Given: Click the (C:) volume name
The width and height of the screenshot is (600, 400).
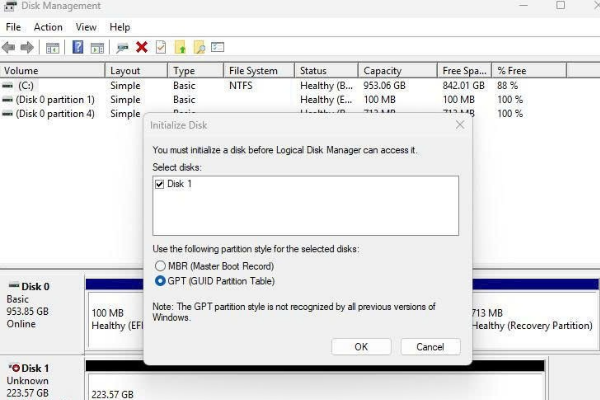Looking at the screenshot, I should 26,86.
